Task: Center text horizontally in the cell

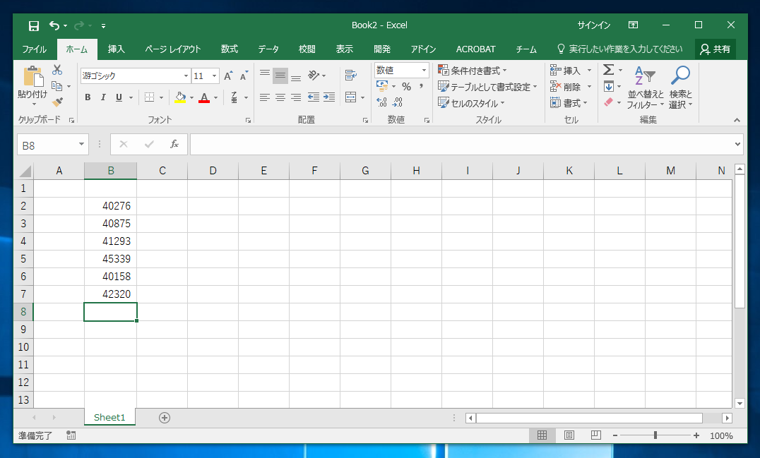Action: (280, 97)
